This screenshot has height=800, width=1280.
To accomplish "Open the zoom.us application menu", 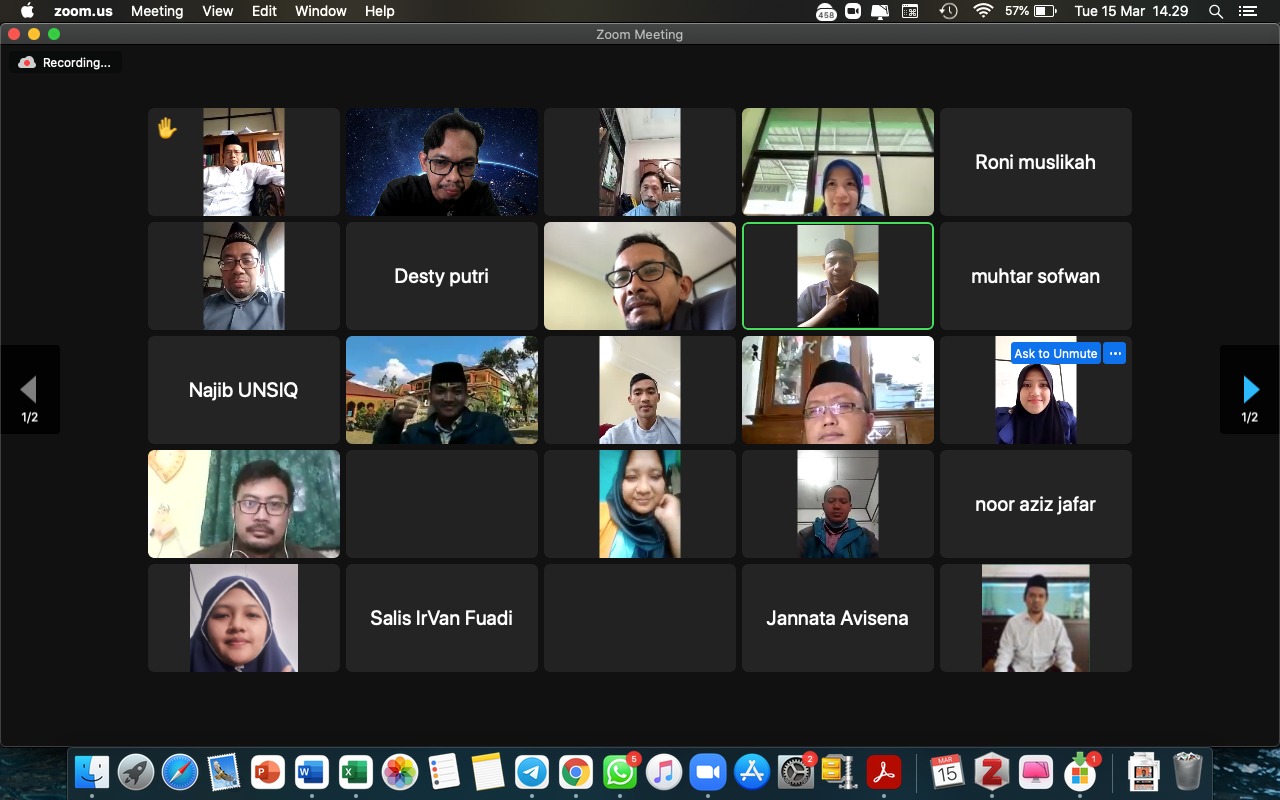I will (84, 11).
